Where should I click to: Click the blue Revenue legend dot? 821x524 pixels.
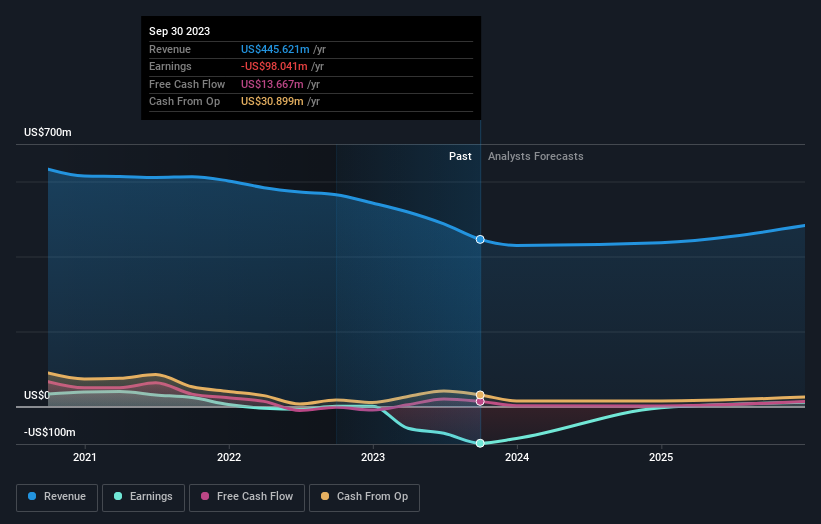pyautogui.click(x=32, y=496)
